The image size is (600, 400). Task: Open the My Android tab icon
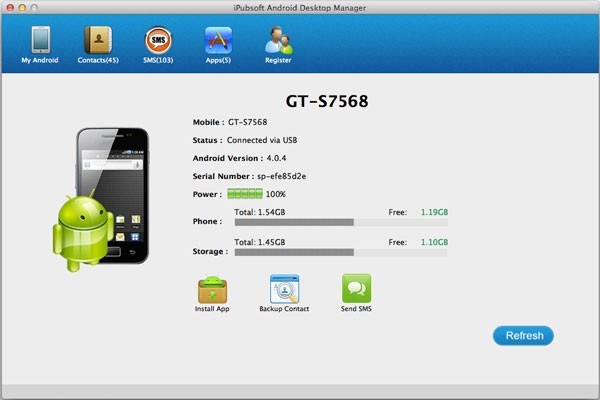(x=40, y=39)
